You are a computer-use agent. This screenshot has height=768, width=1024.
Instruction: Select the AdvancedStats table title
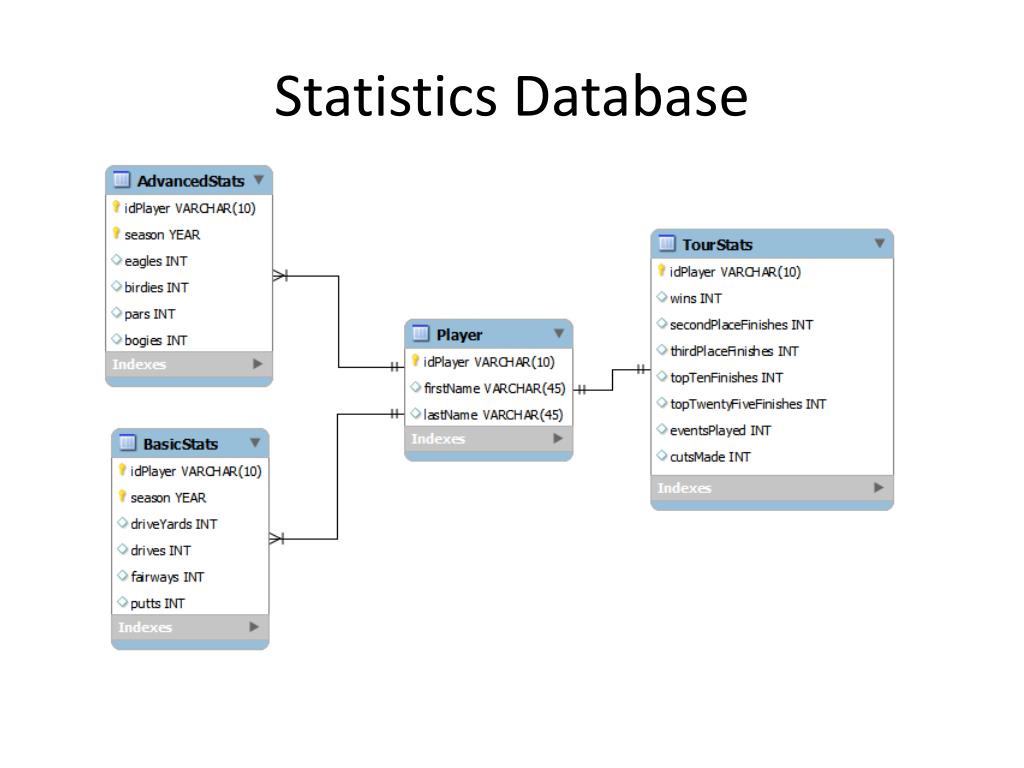click(x=191, y=181)
